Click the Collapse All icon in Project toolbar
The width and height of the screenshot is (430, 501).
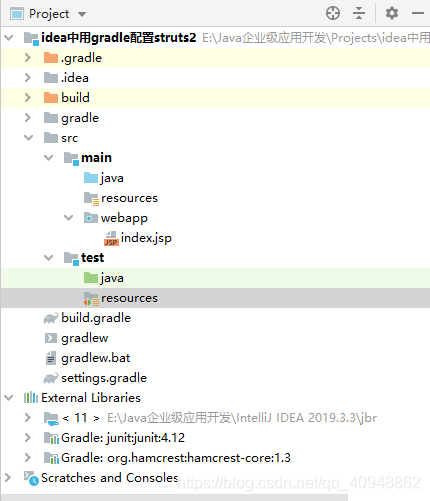point(359,13)
